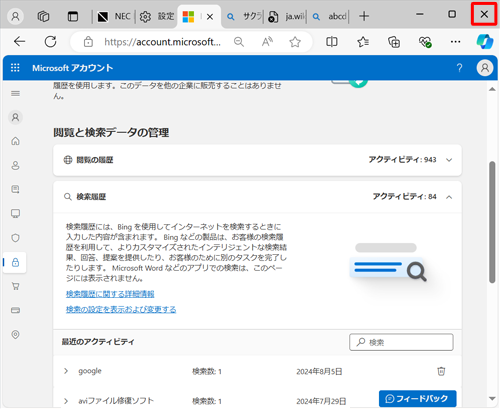The width and height of the screenshot is (500, 409).
Task: Click the フィードバック button
Action: point(417,399)
